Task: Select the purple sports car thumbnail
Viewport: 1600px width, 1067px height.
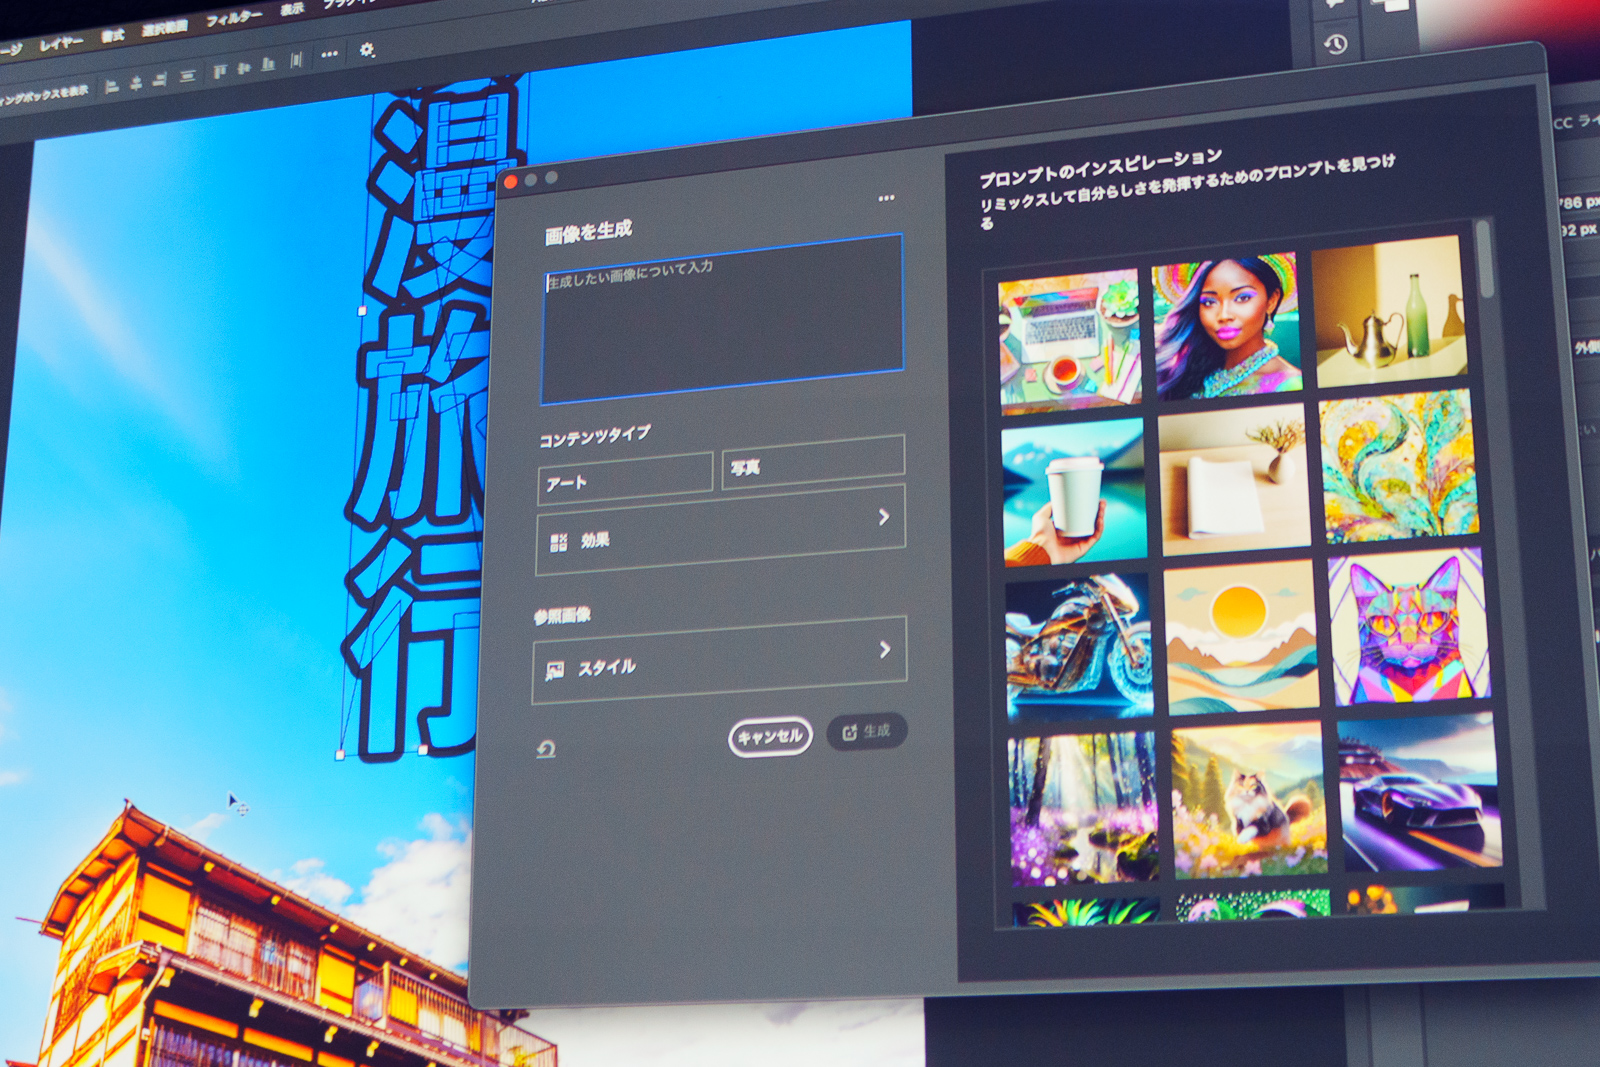Action: click(x=1419, y=792)
